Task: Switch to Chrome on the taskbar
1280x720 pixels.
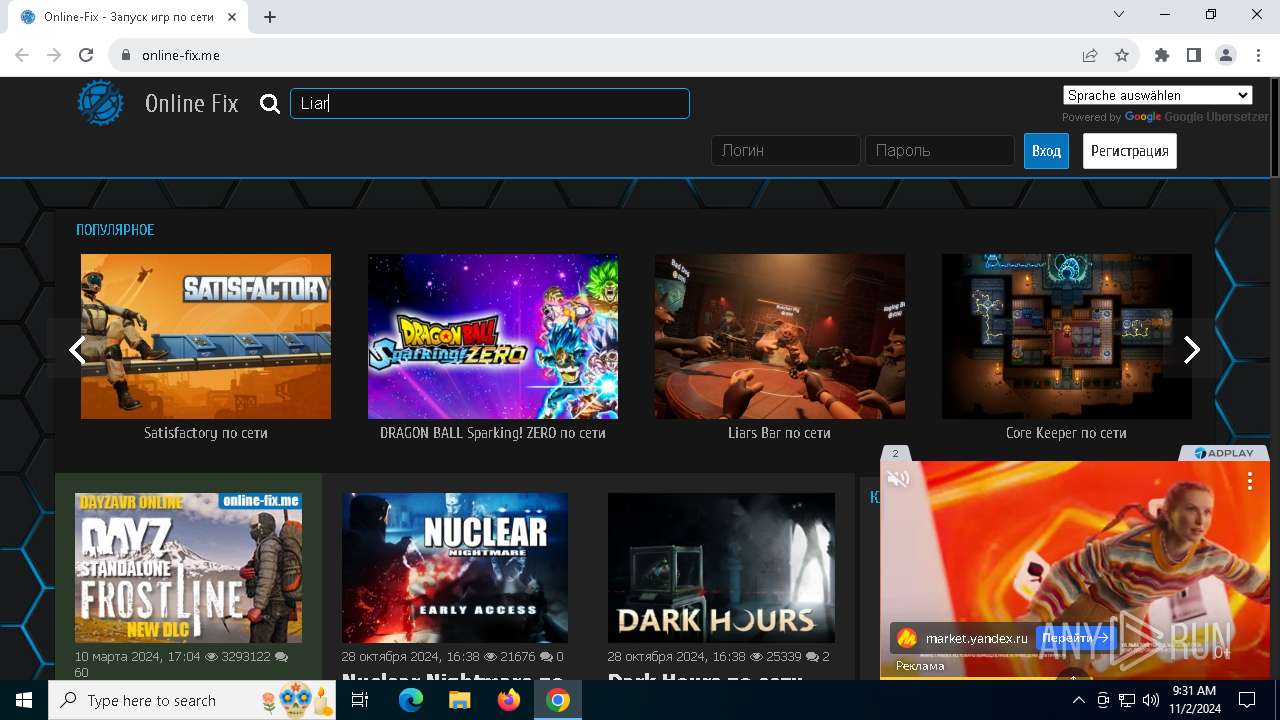Action: tap(558, 700)
